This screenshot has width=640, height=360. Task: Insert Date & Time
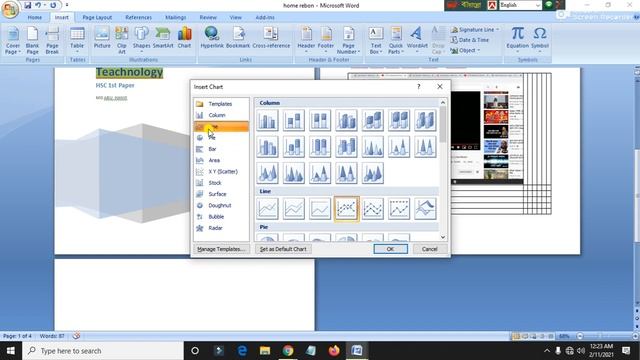point(470,40)
